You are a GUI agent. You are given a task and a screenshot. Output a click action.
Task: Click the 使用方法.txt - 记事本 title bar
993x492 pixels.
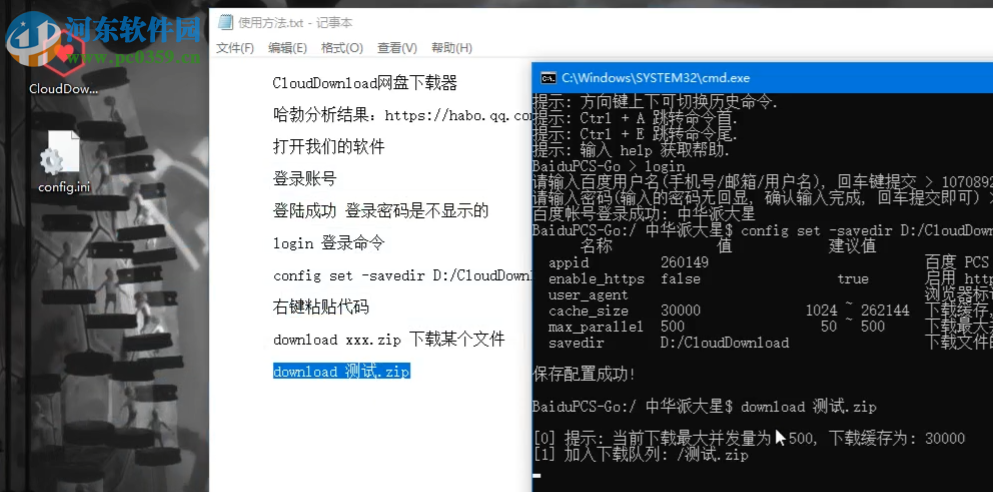(x=296, y=23)
